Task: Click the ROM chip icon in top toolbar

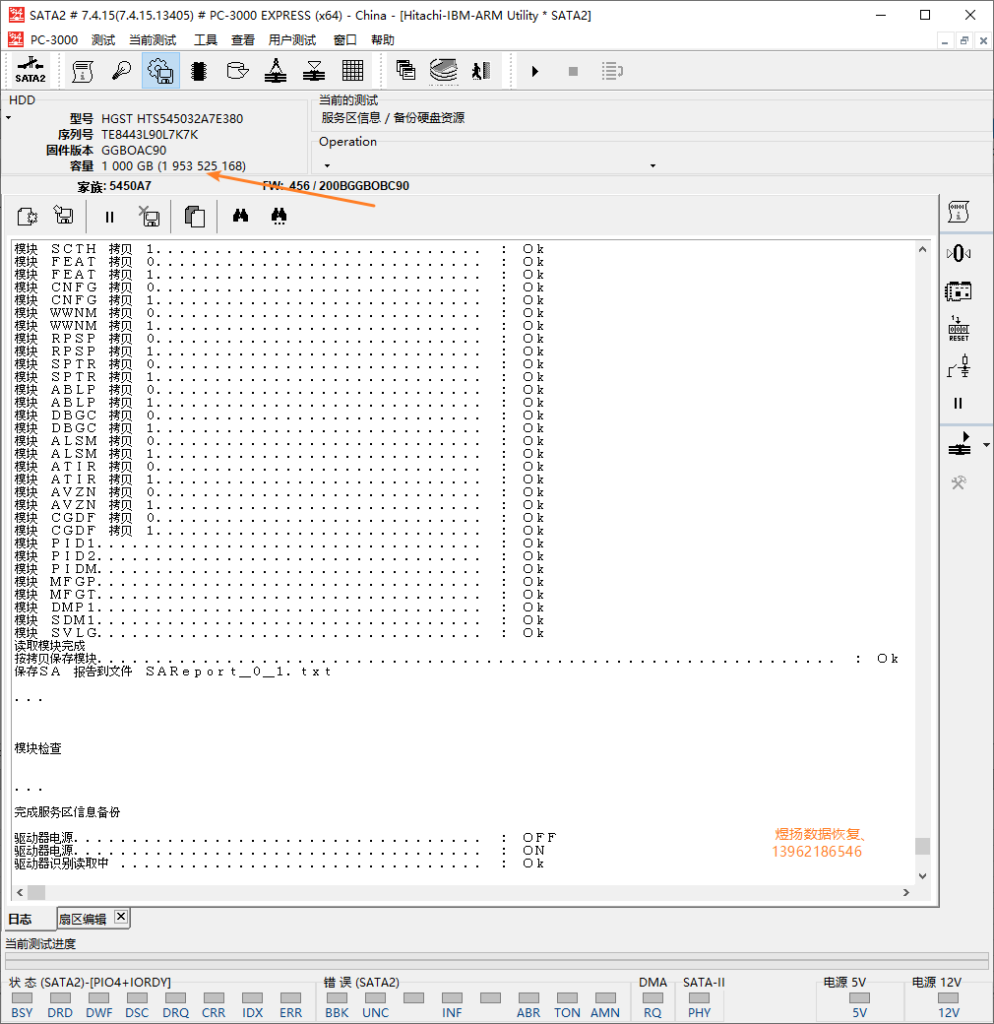Action: pos(199,71)
